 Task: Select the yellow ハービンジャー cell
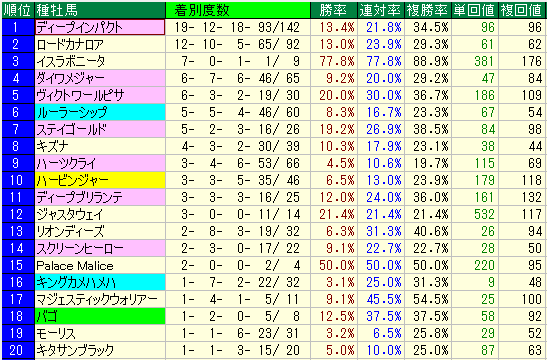click(100, 180)
